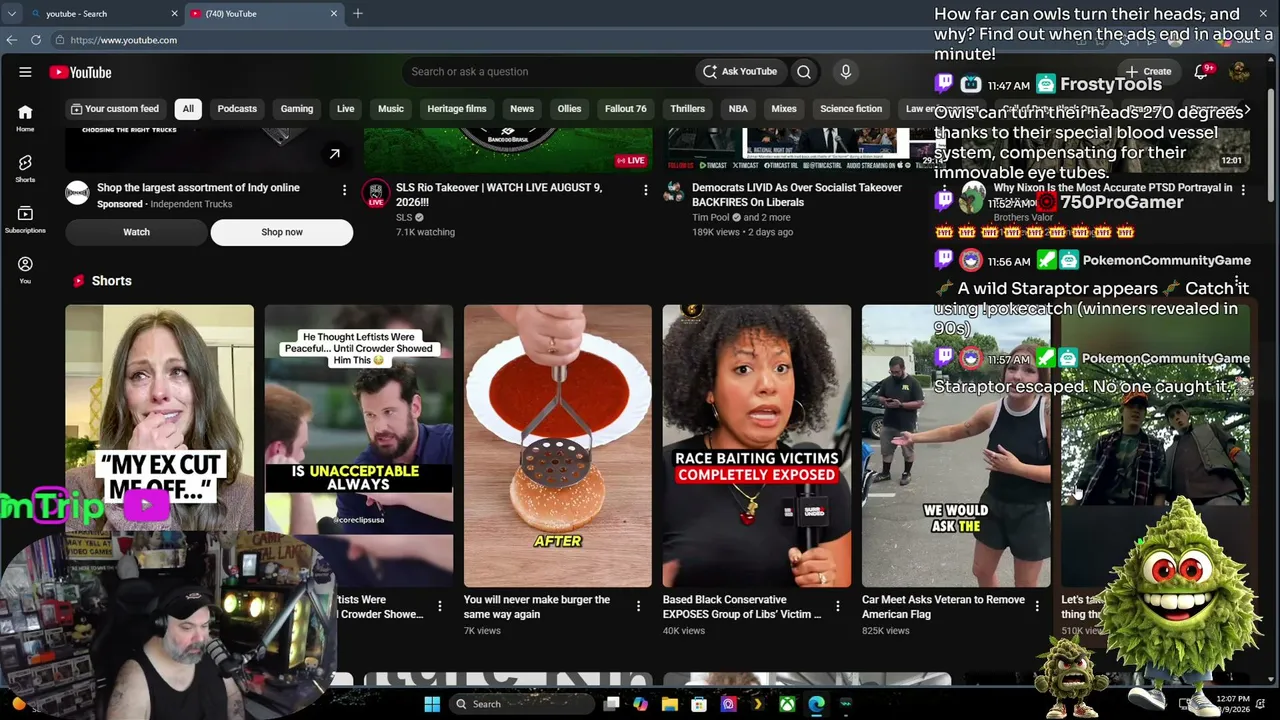1280x720 pixels.
Task: Open Task View on the taskbar
Action: 611,704
